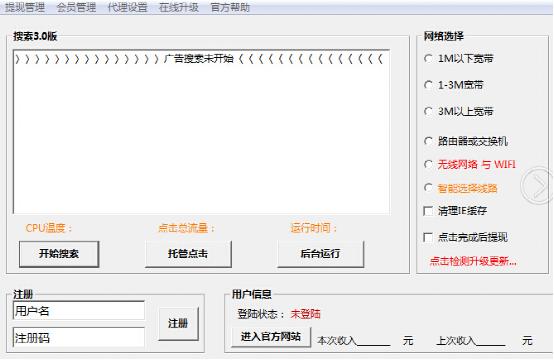The height and width of the screenshot is (360, 554).
Task: Click the 运行时间 label
Action: tap(314, 228)
